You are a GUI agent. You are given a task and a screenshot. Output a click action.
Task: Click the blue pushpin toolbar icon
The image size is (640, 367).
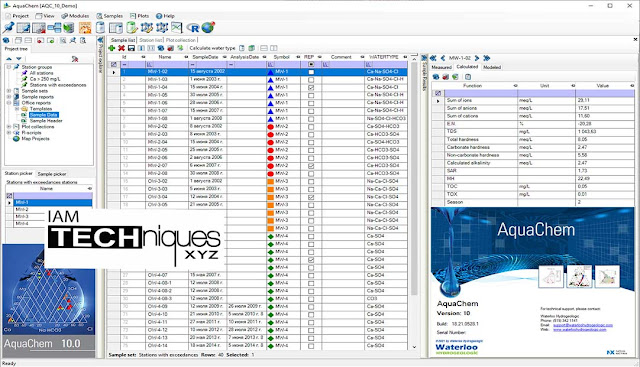coord(8,28)
